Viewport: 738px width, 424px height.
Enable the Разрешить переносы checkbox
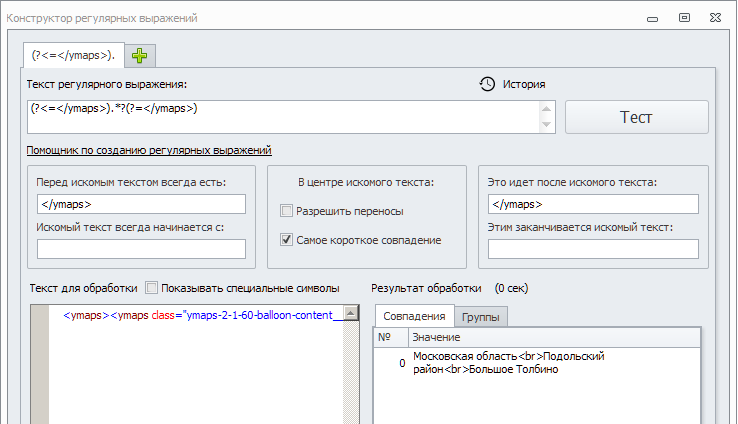287,211
